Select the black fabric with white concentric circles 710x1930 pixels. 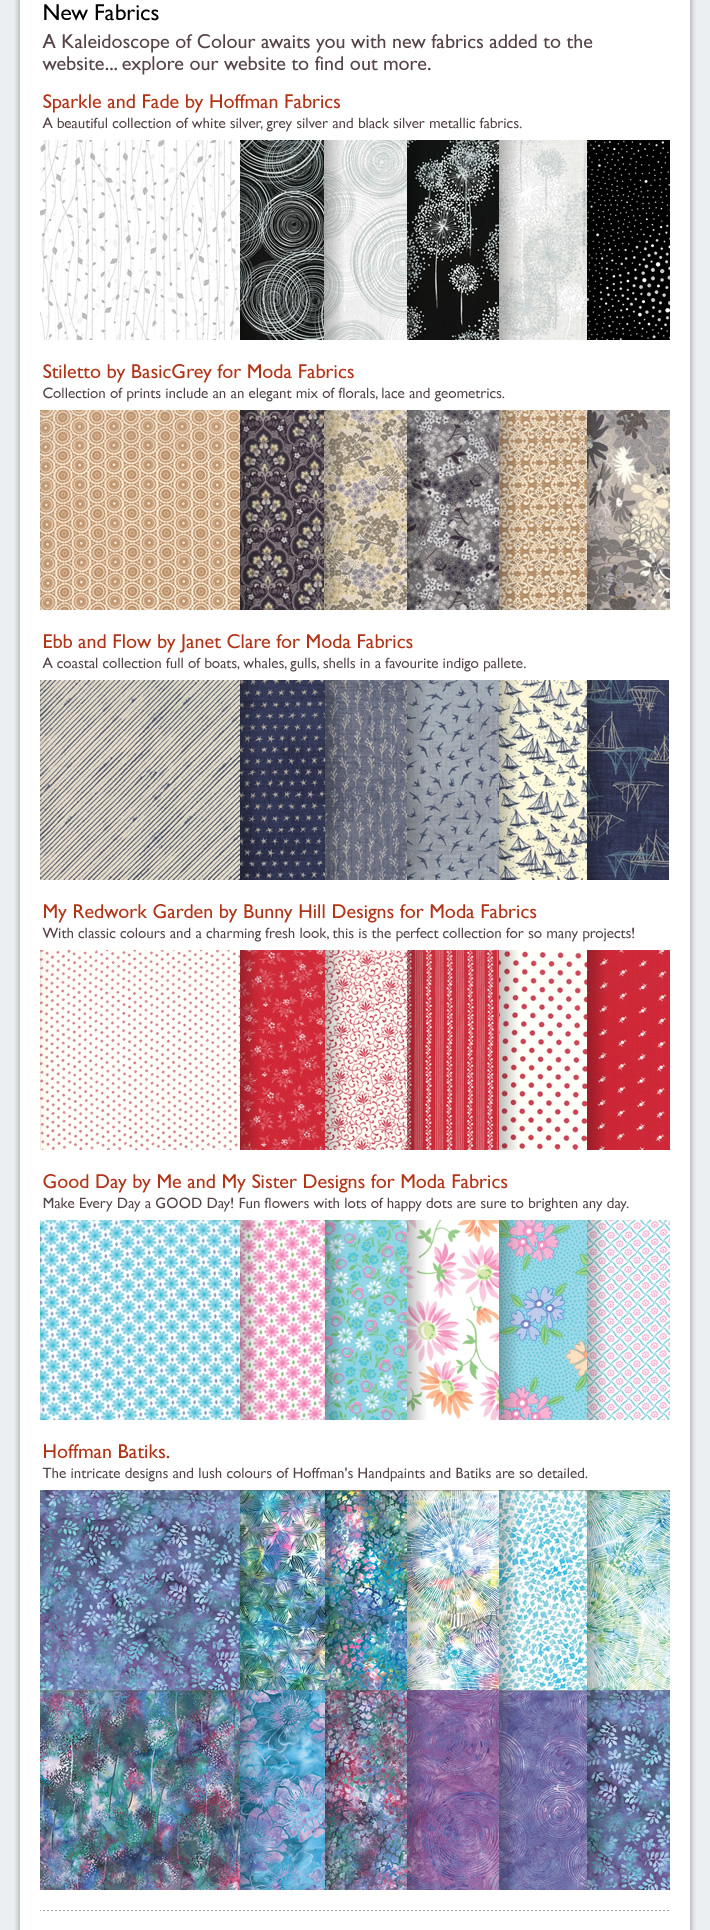click(282, 240)
